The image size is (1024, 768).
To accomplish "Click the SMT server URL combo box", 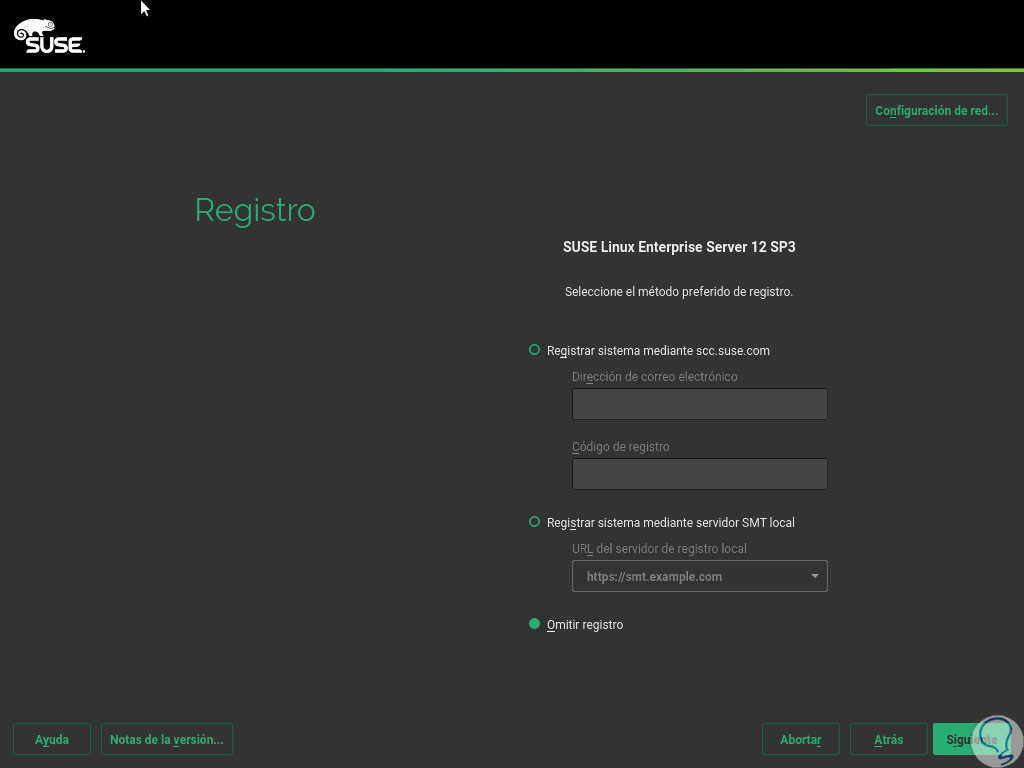I will pos(699,576).
